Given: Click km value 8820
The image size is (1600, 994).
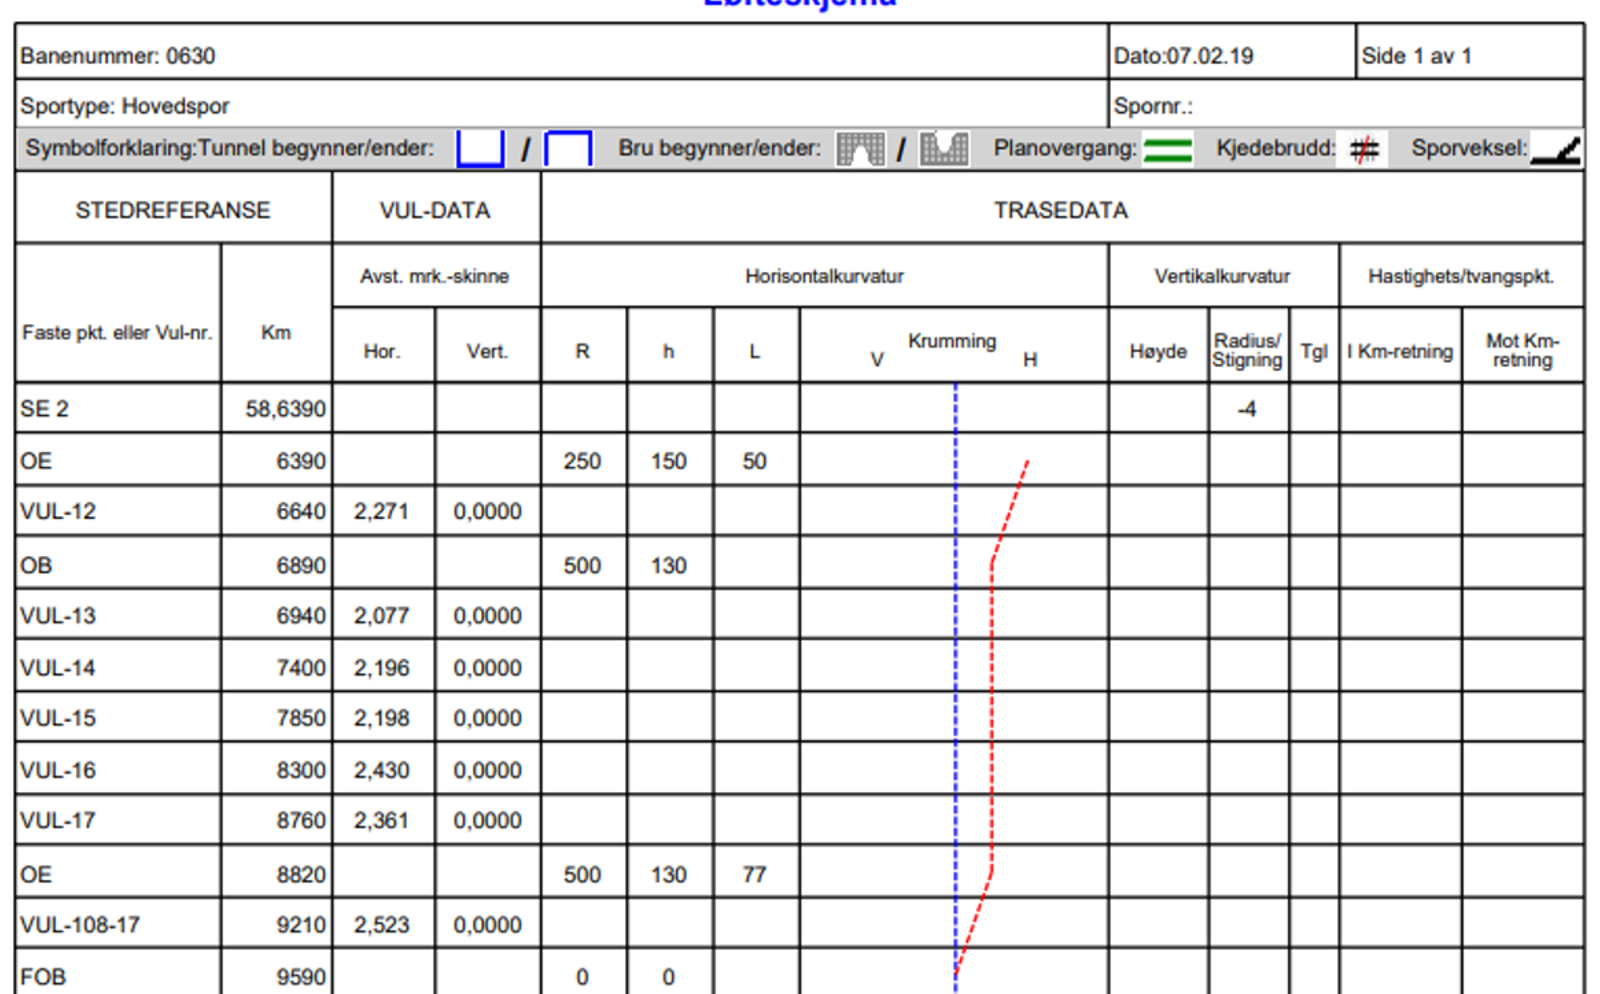Looking at the screenshot, I should tap(301, 874).
